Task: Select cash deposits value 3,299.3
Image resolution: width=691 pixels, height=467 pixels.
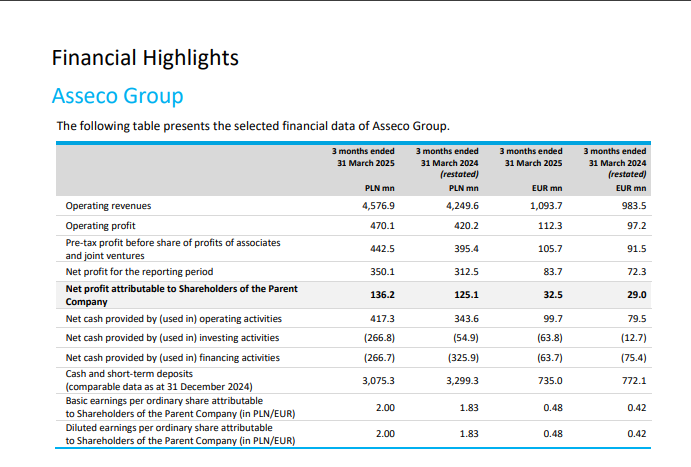Action: (x=462, y=381)
